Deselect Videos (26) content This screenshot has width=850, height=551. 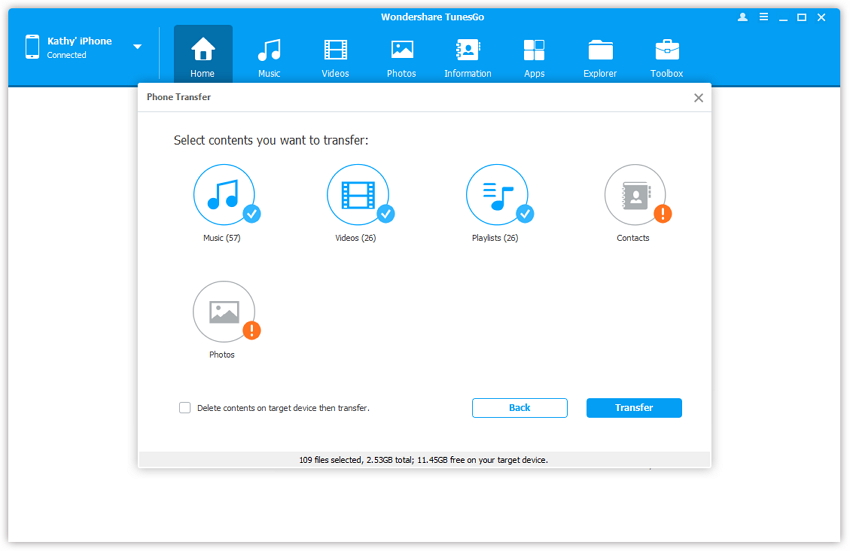(357, 195)
